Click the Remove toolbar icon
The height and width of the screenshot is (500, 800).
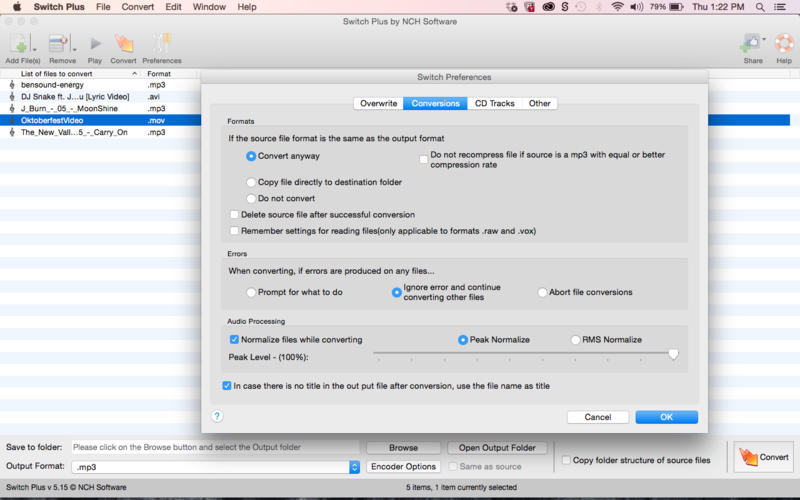pyautogui.click(x=59, y=44)
